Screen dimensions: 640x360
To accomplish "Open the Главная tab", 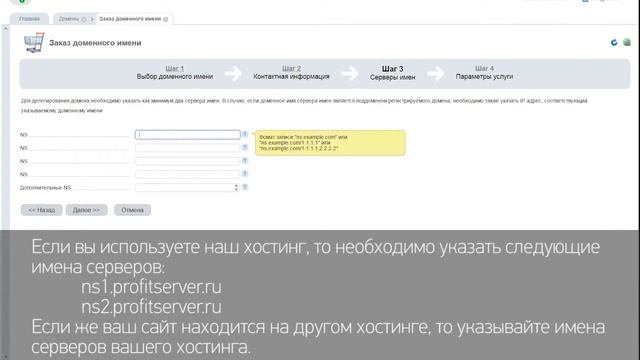I will pyautogui.click(x=29, y=19).
